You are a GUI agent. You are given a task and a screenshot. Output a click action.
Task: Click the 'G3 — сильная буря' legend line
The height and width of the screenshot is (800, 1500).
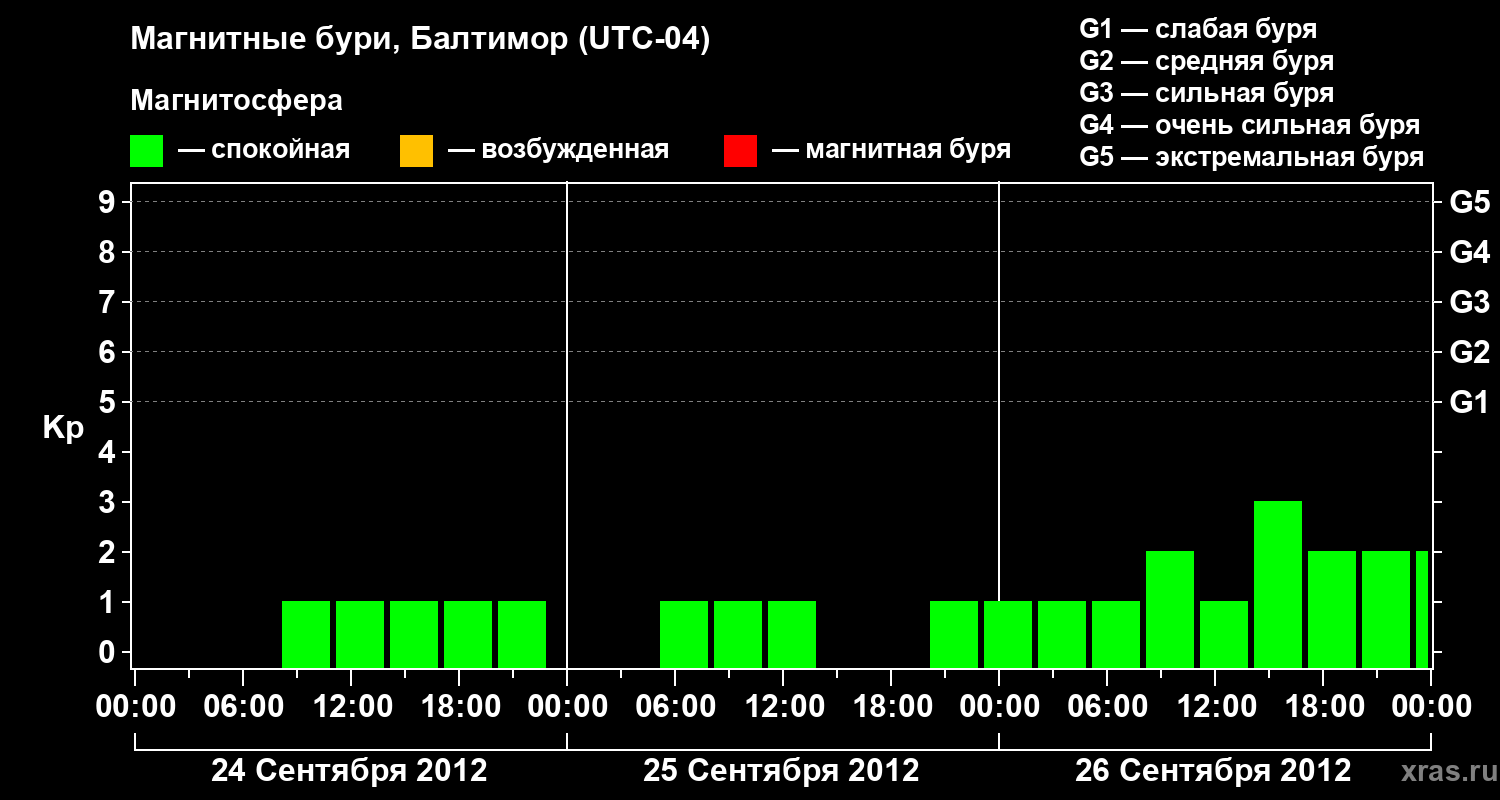(x=1206, y=93)
